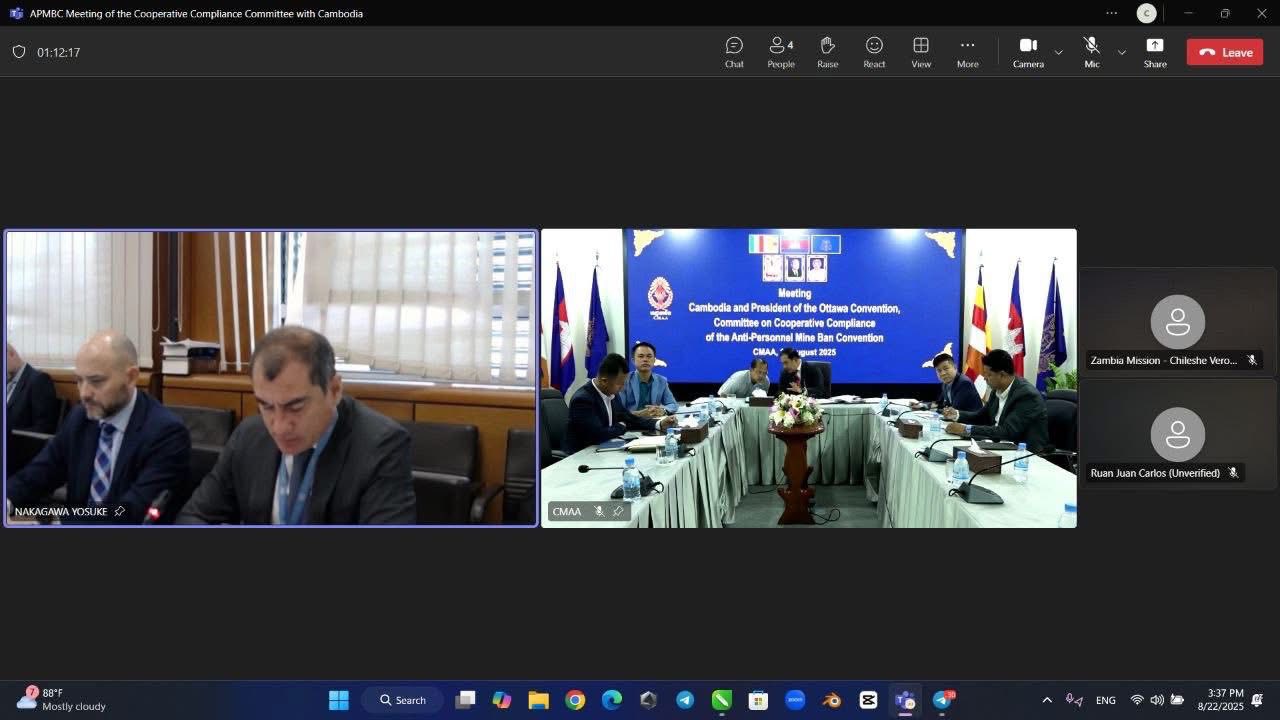Share your screen content
This screenshot has height=720, width=1280.
pyautogui.click(x=1155, y=52)
